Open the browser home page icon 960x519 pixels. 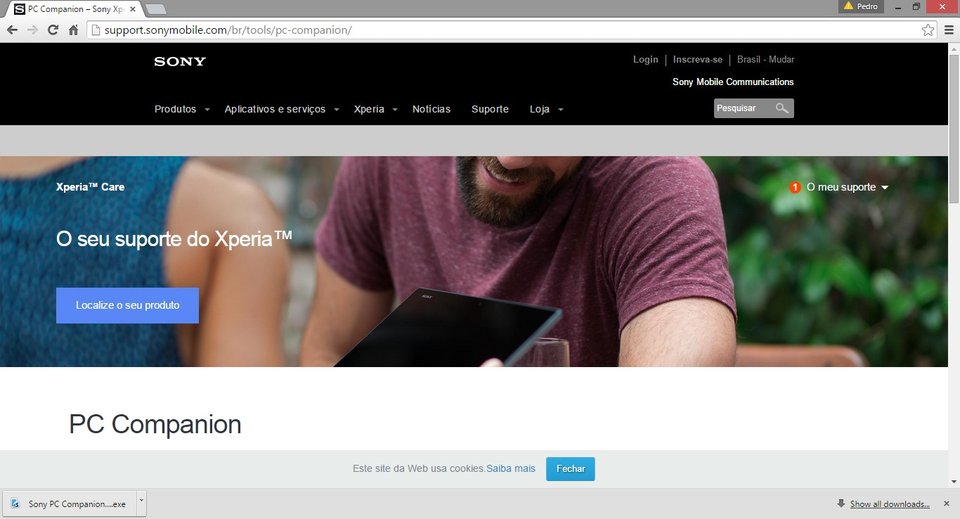click(x=73, y=30)
